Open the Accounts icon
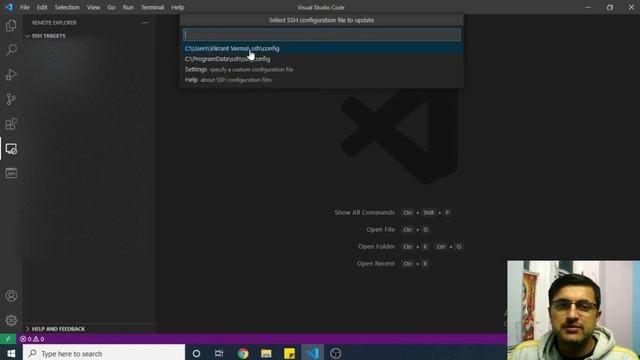Screen dimensions: 640x360 [x=11, y=296]
